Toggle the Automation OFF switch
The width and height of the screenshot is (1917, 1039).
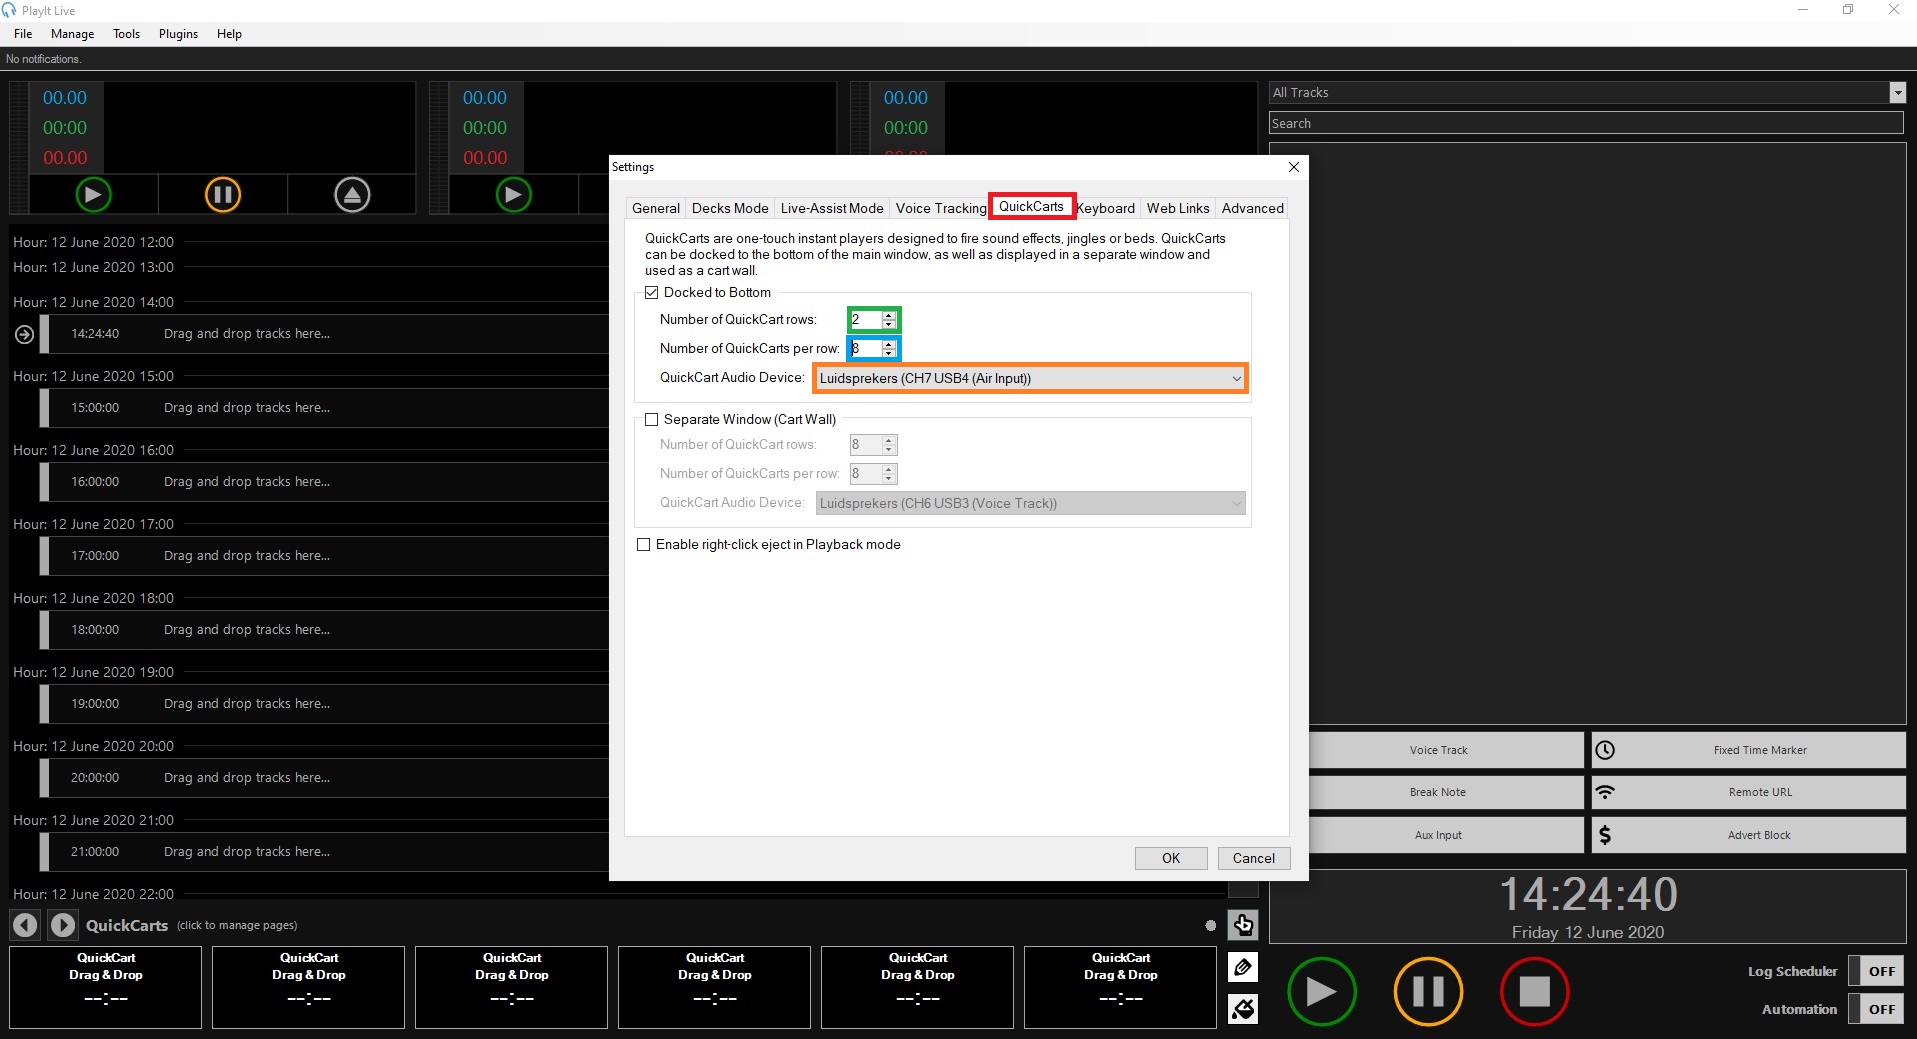[1880, 1009]
